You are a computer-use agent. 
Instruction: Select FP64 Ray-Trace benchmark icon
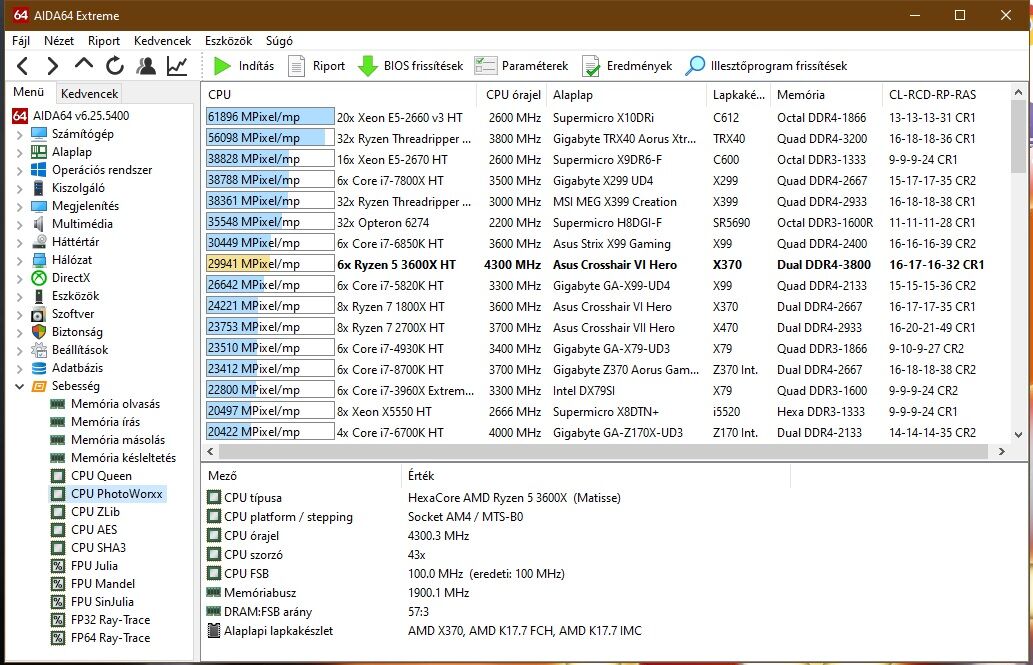[x=58, y=638]
